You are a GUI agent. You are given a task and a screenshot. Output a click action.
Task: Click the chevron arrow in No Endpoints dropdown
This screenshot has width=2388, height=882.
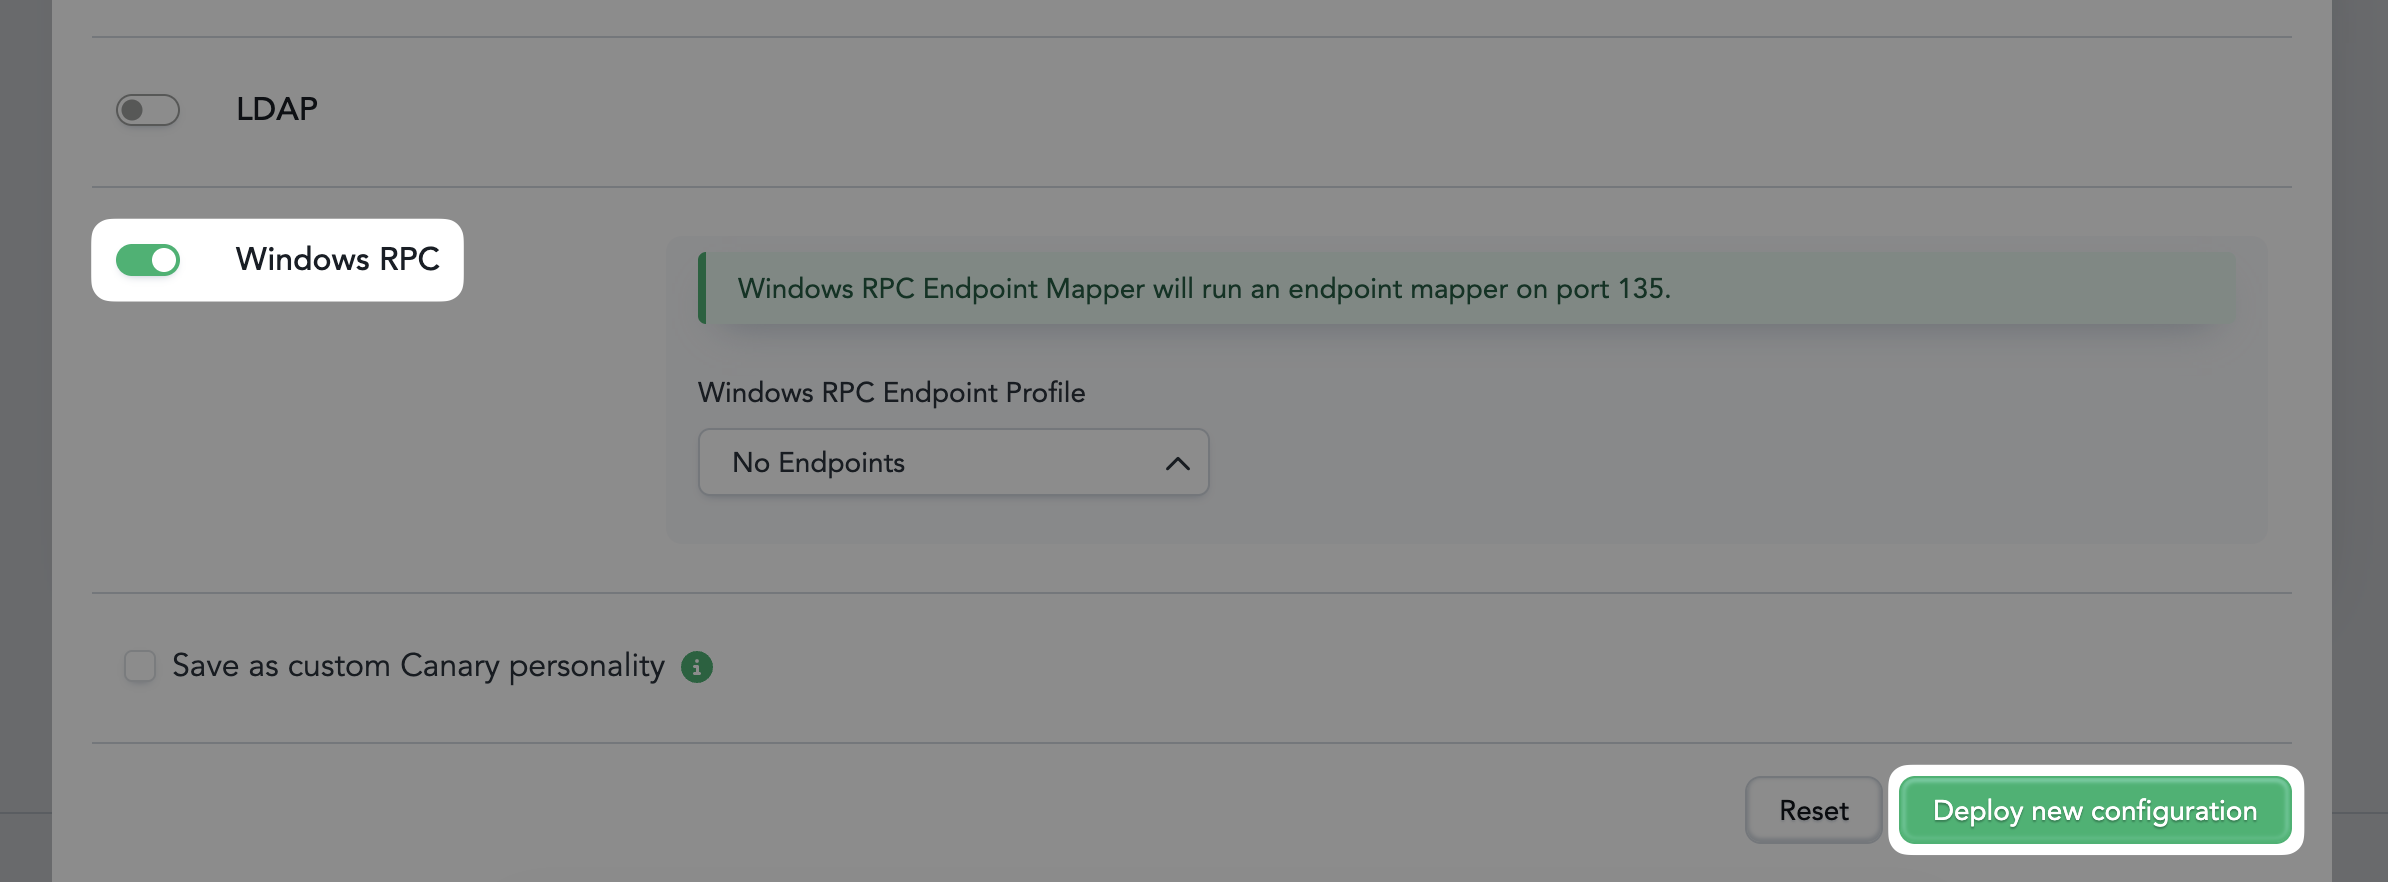(x=1177, y=463)
